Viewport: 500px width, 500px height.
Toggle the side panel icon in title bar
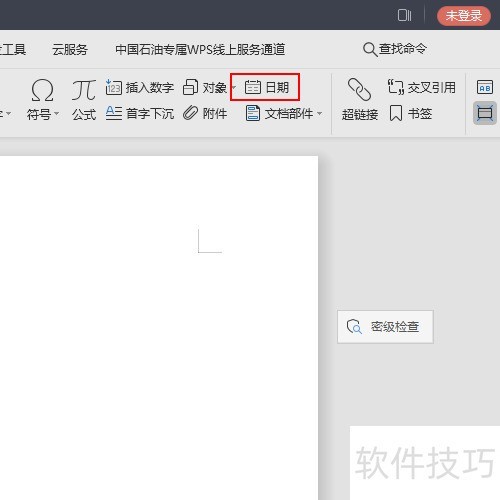pyautogui.click(x=404, y=15)
